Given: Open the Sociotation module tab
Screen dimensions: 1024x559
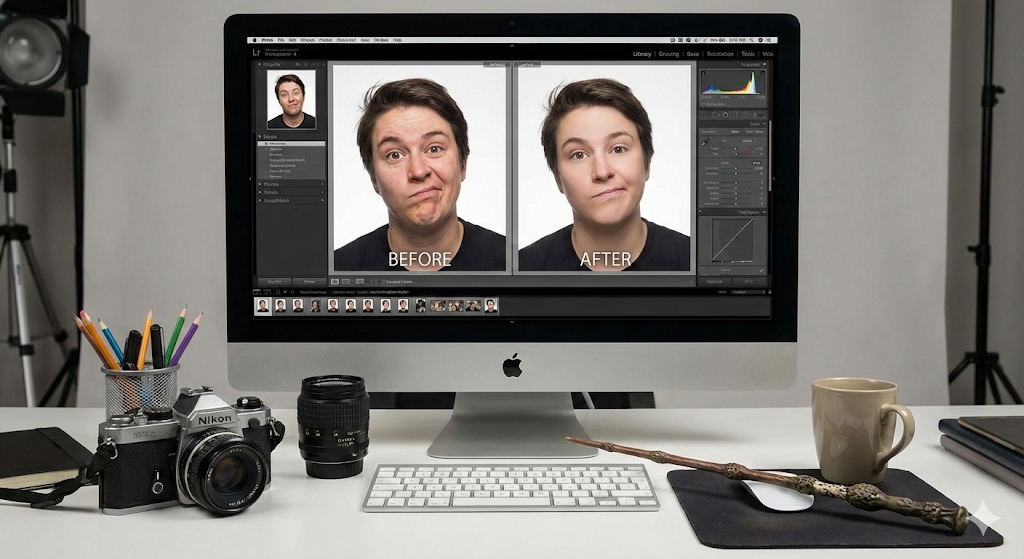Looking at the screenshot, I should tap(720, 54).
